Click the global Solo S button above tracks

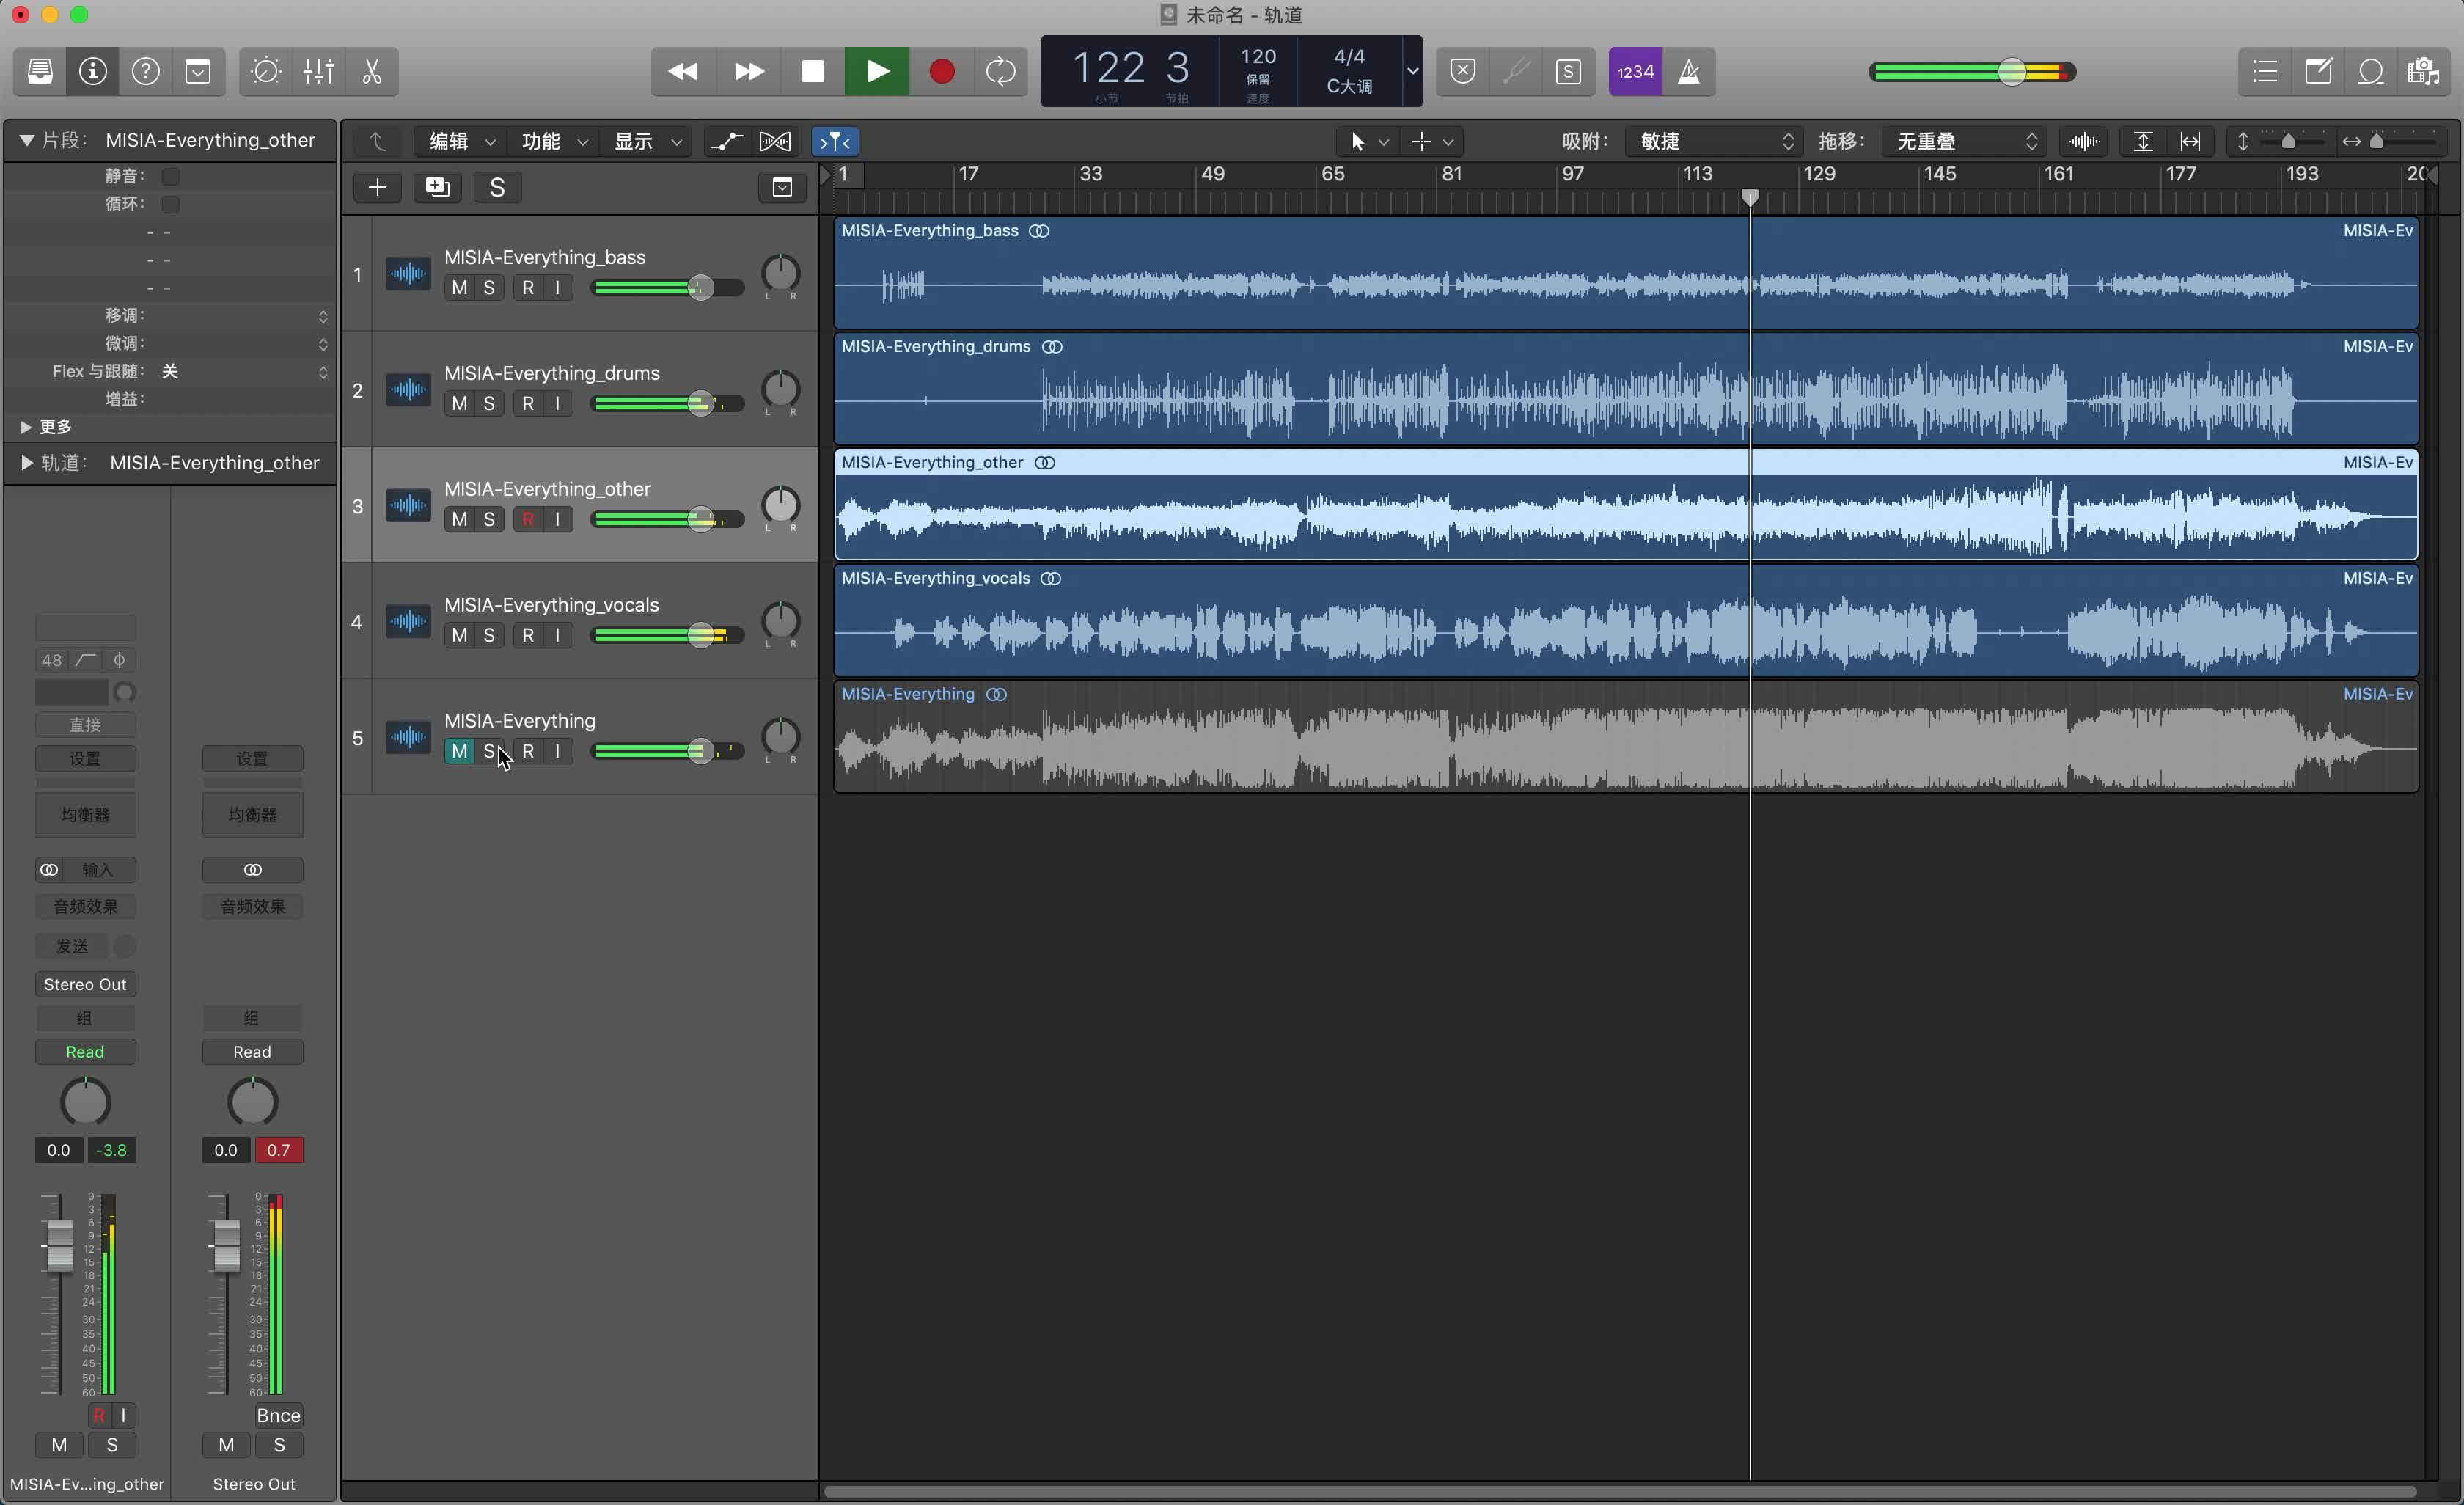pos(497,187)
